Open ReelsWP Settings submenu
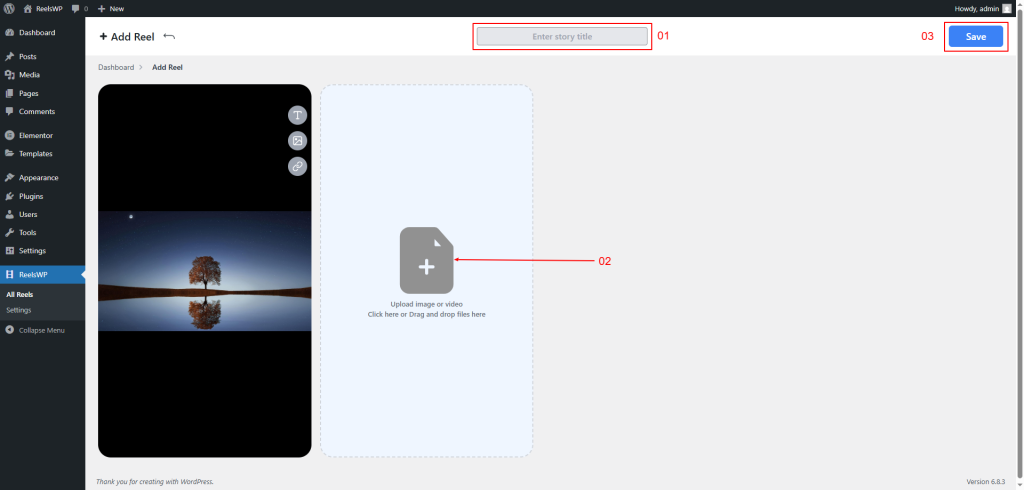Viewport: 1024px width, 490px height. tap(19, 310)
